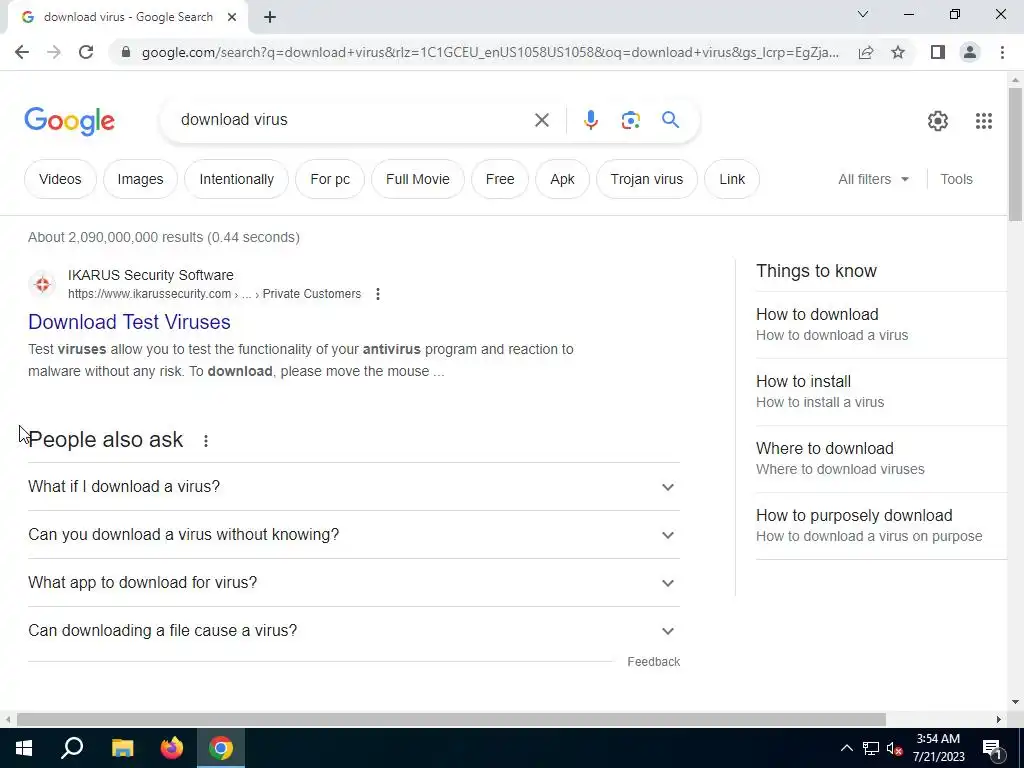Viewport: 1024px width, 768px height.
Task: Open the All filters dropdown
Action: coord(873,179)
